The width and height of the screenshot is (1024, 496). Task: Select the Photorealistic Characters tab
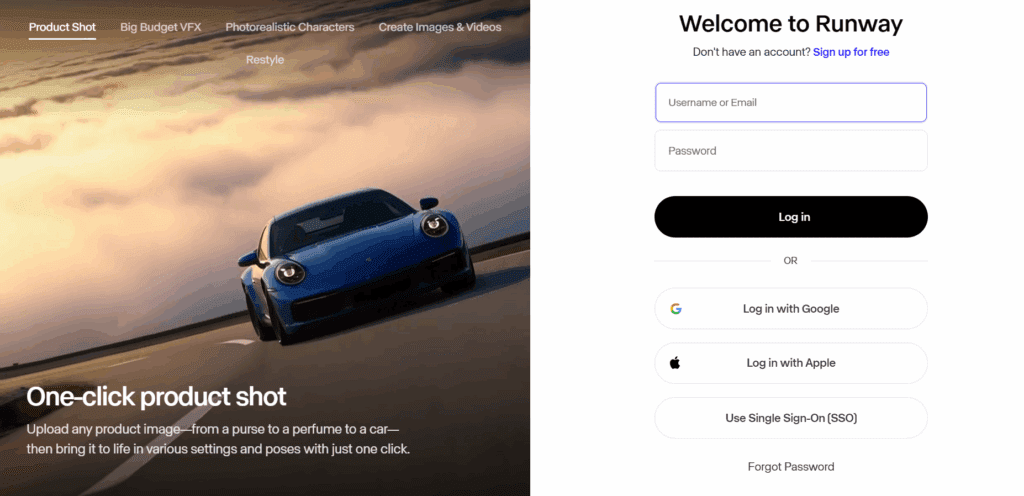(290, 27)
